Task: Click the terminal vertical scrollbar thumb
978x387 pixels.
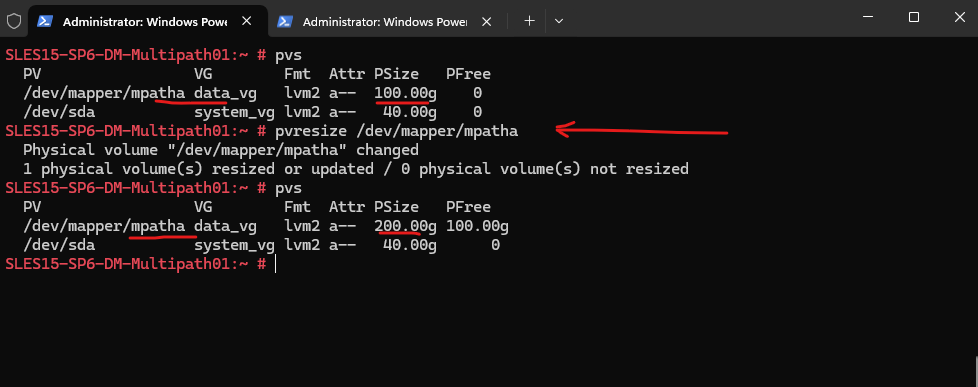Action: [x=975, y=371]
